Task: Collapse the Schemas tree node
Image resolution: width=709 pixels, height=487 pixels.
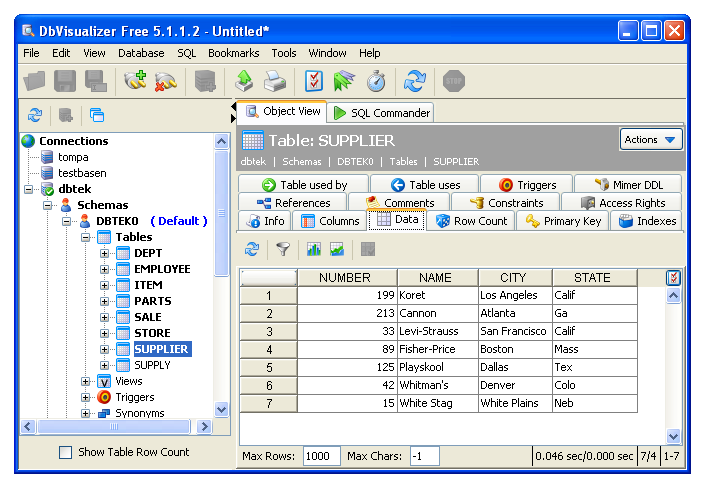Action: click(47, 205)
